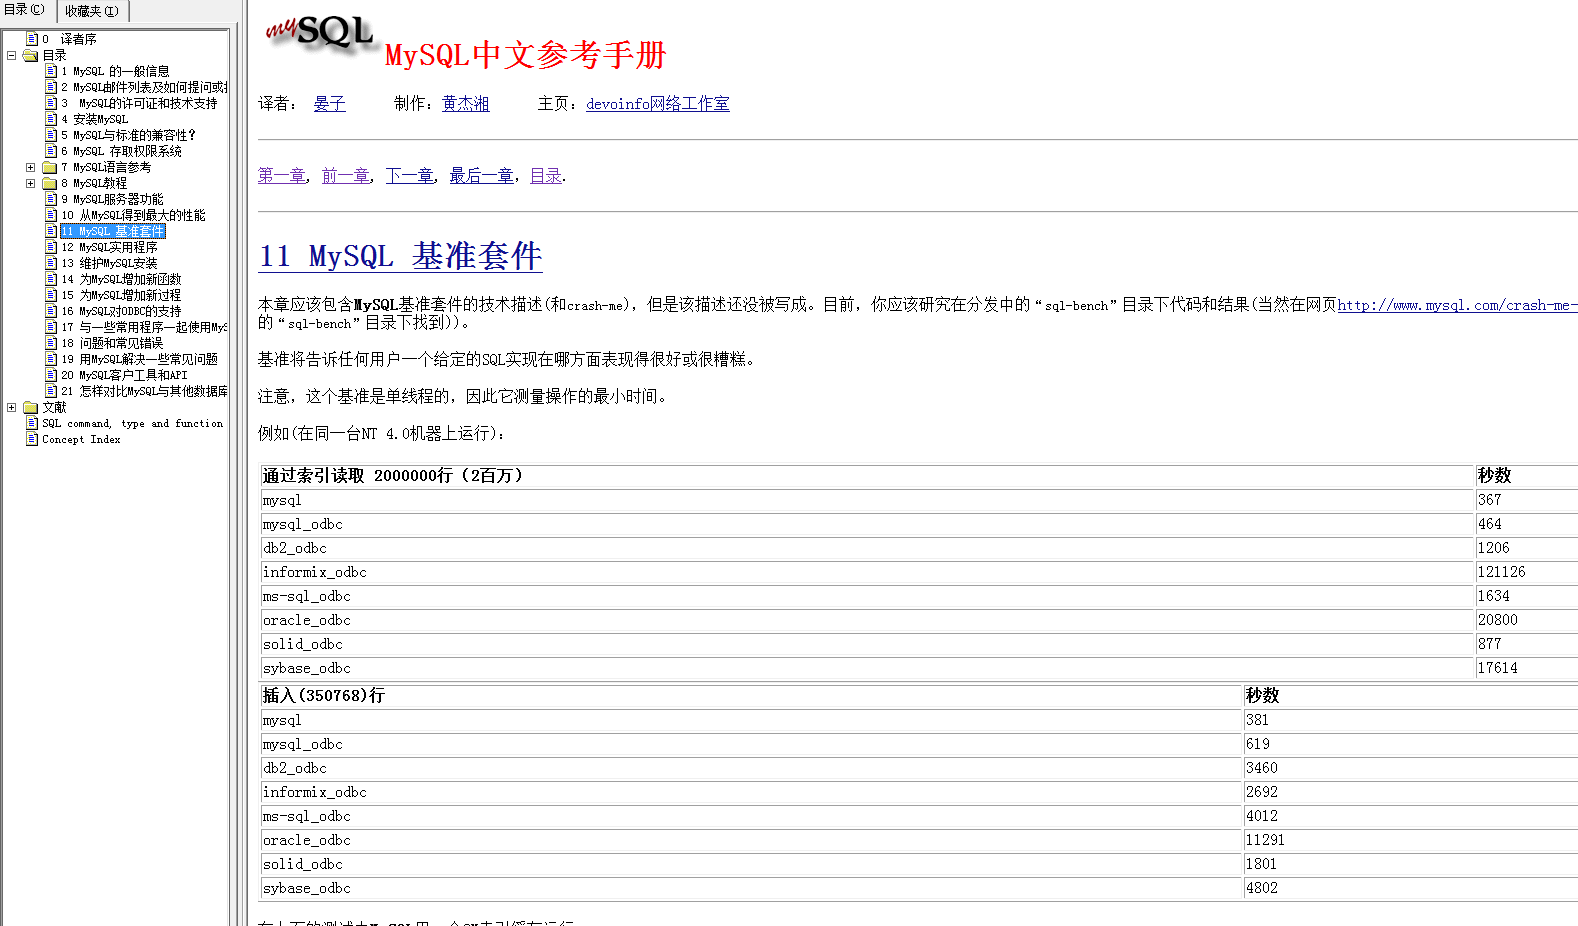Click the folder icon of 文献
Image resolution: width=1578 pixels, height=926 pixels.
pos(31,407)
